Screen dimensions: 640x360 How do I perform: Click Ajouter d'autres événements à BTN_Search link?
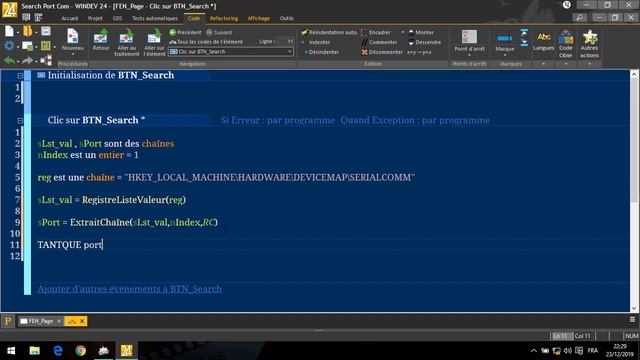[129, 289]
